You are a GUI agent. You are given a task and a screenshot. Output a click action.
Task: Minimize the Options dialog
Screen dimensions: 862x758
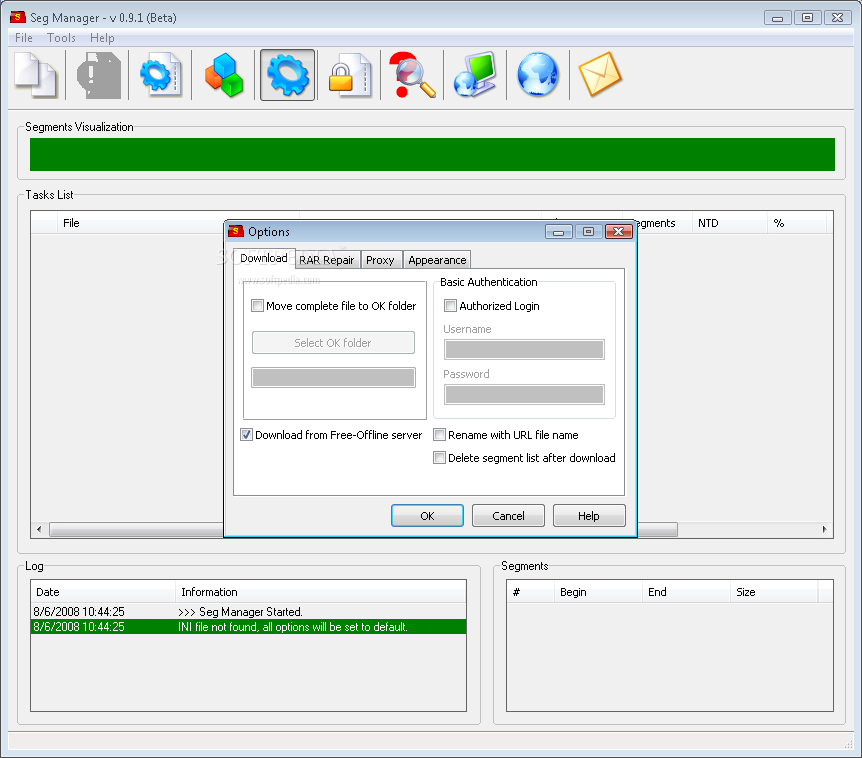pyautogui.click(x=559, y=231)
